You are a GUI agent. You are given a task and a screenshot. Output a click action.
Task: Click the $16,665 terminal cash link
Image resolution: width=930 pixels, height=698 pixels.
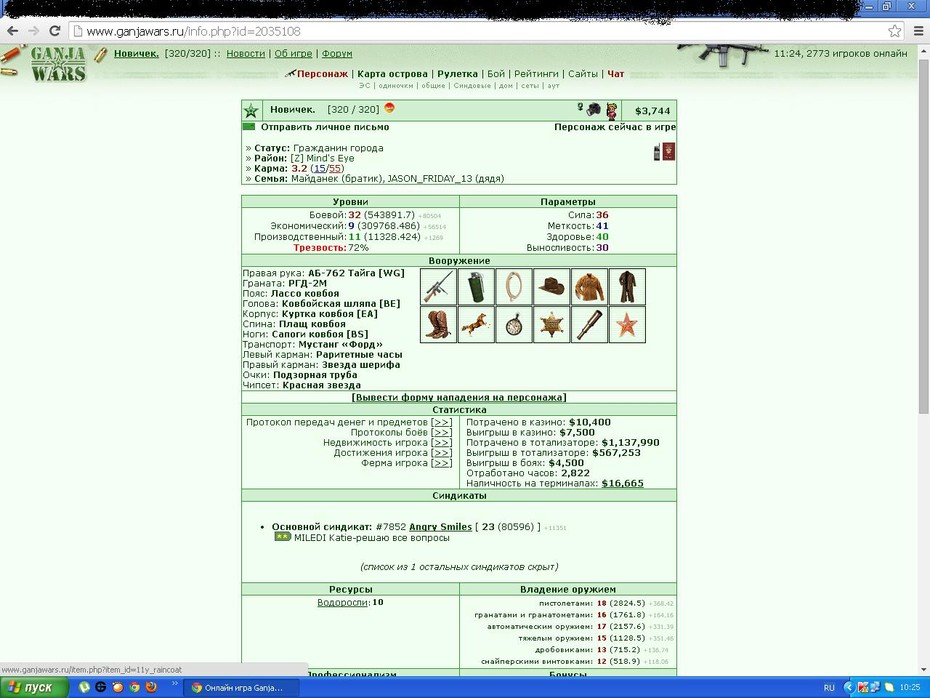pyautogui.click(x=622, y=483)
